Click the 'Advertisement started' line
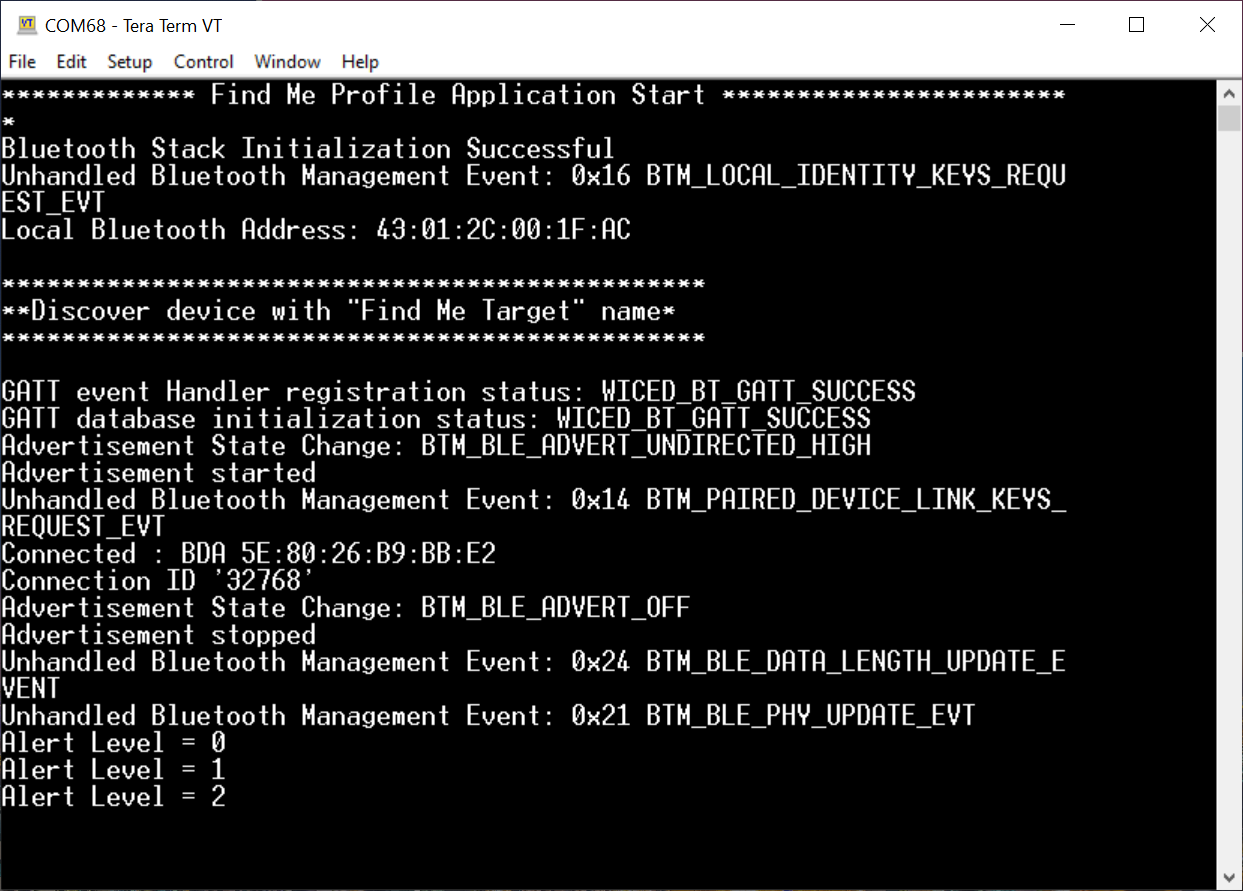The height and width of the screenshot is (891, 1243). [158, 473]
